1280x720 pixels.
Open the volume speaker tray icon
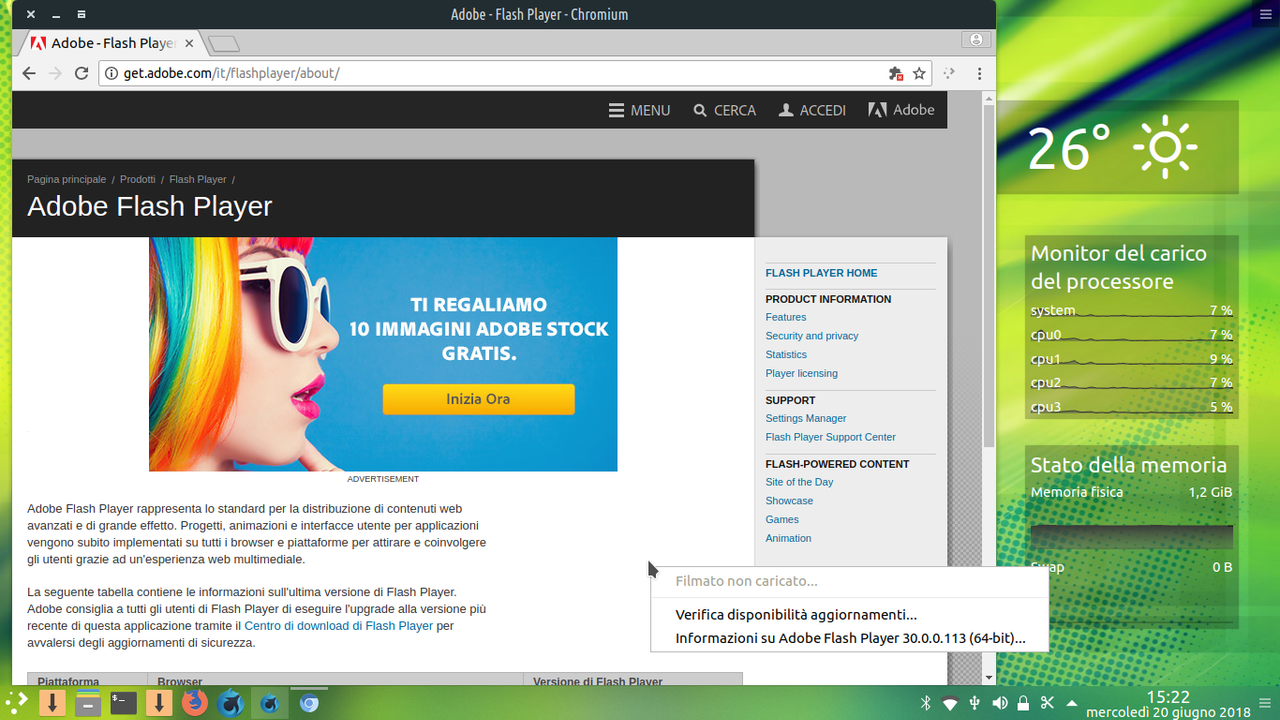pyautogui.click(x=999, y=703)
